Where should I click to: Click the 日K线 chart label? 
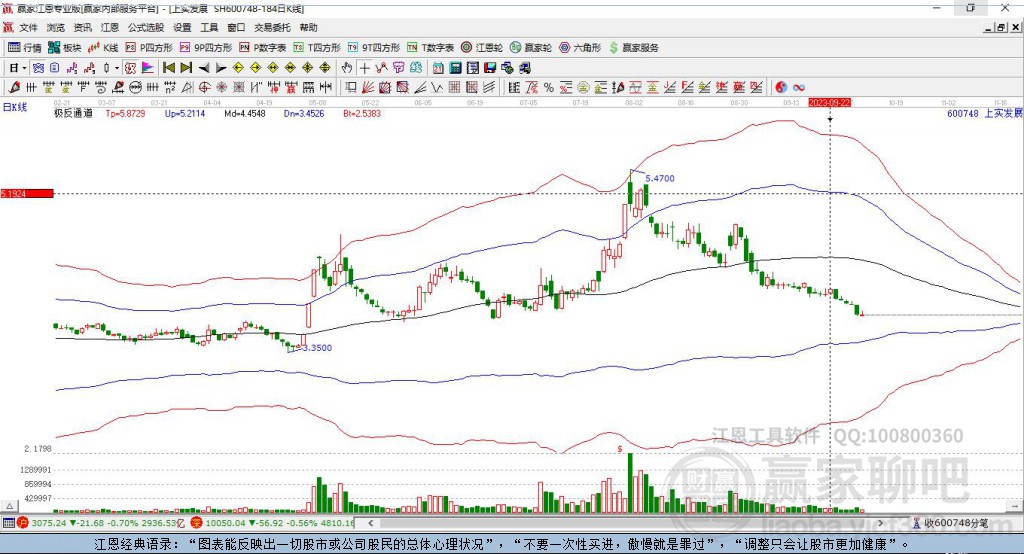click(15, 108)
